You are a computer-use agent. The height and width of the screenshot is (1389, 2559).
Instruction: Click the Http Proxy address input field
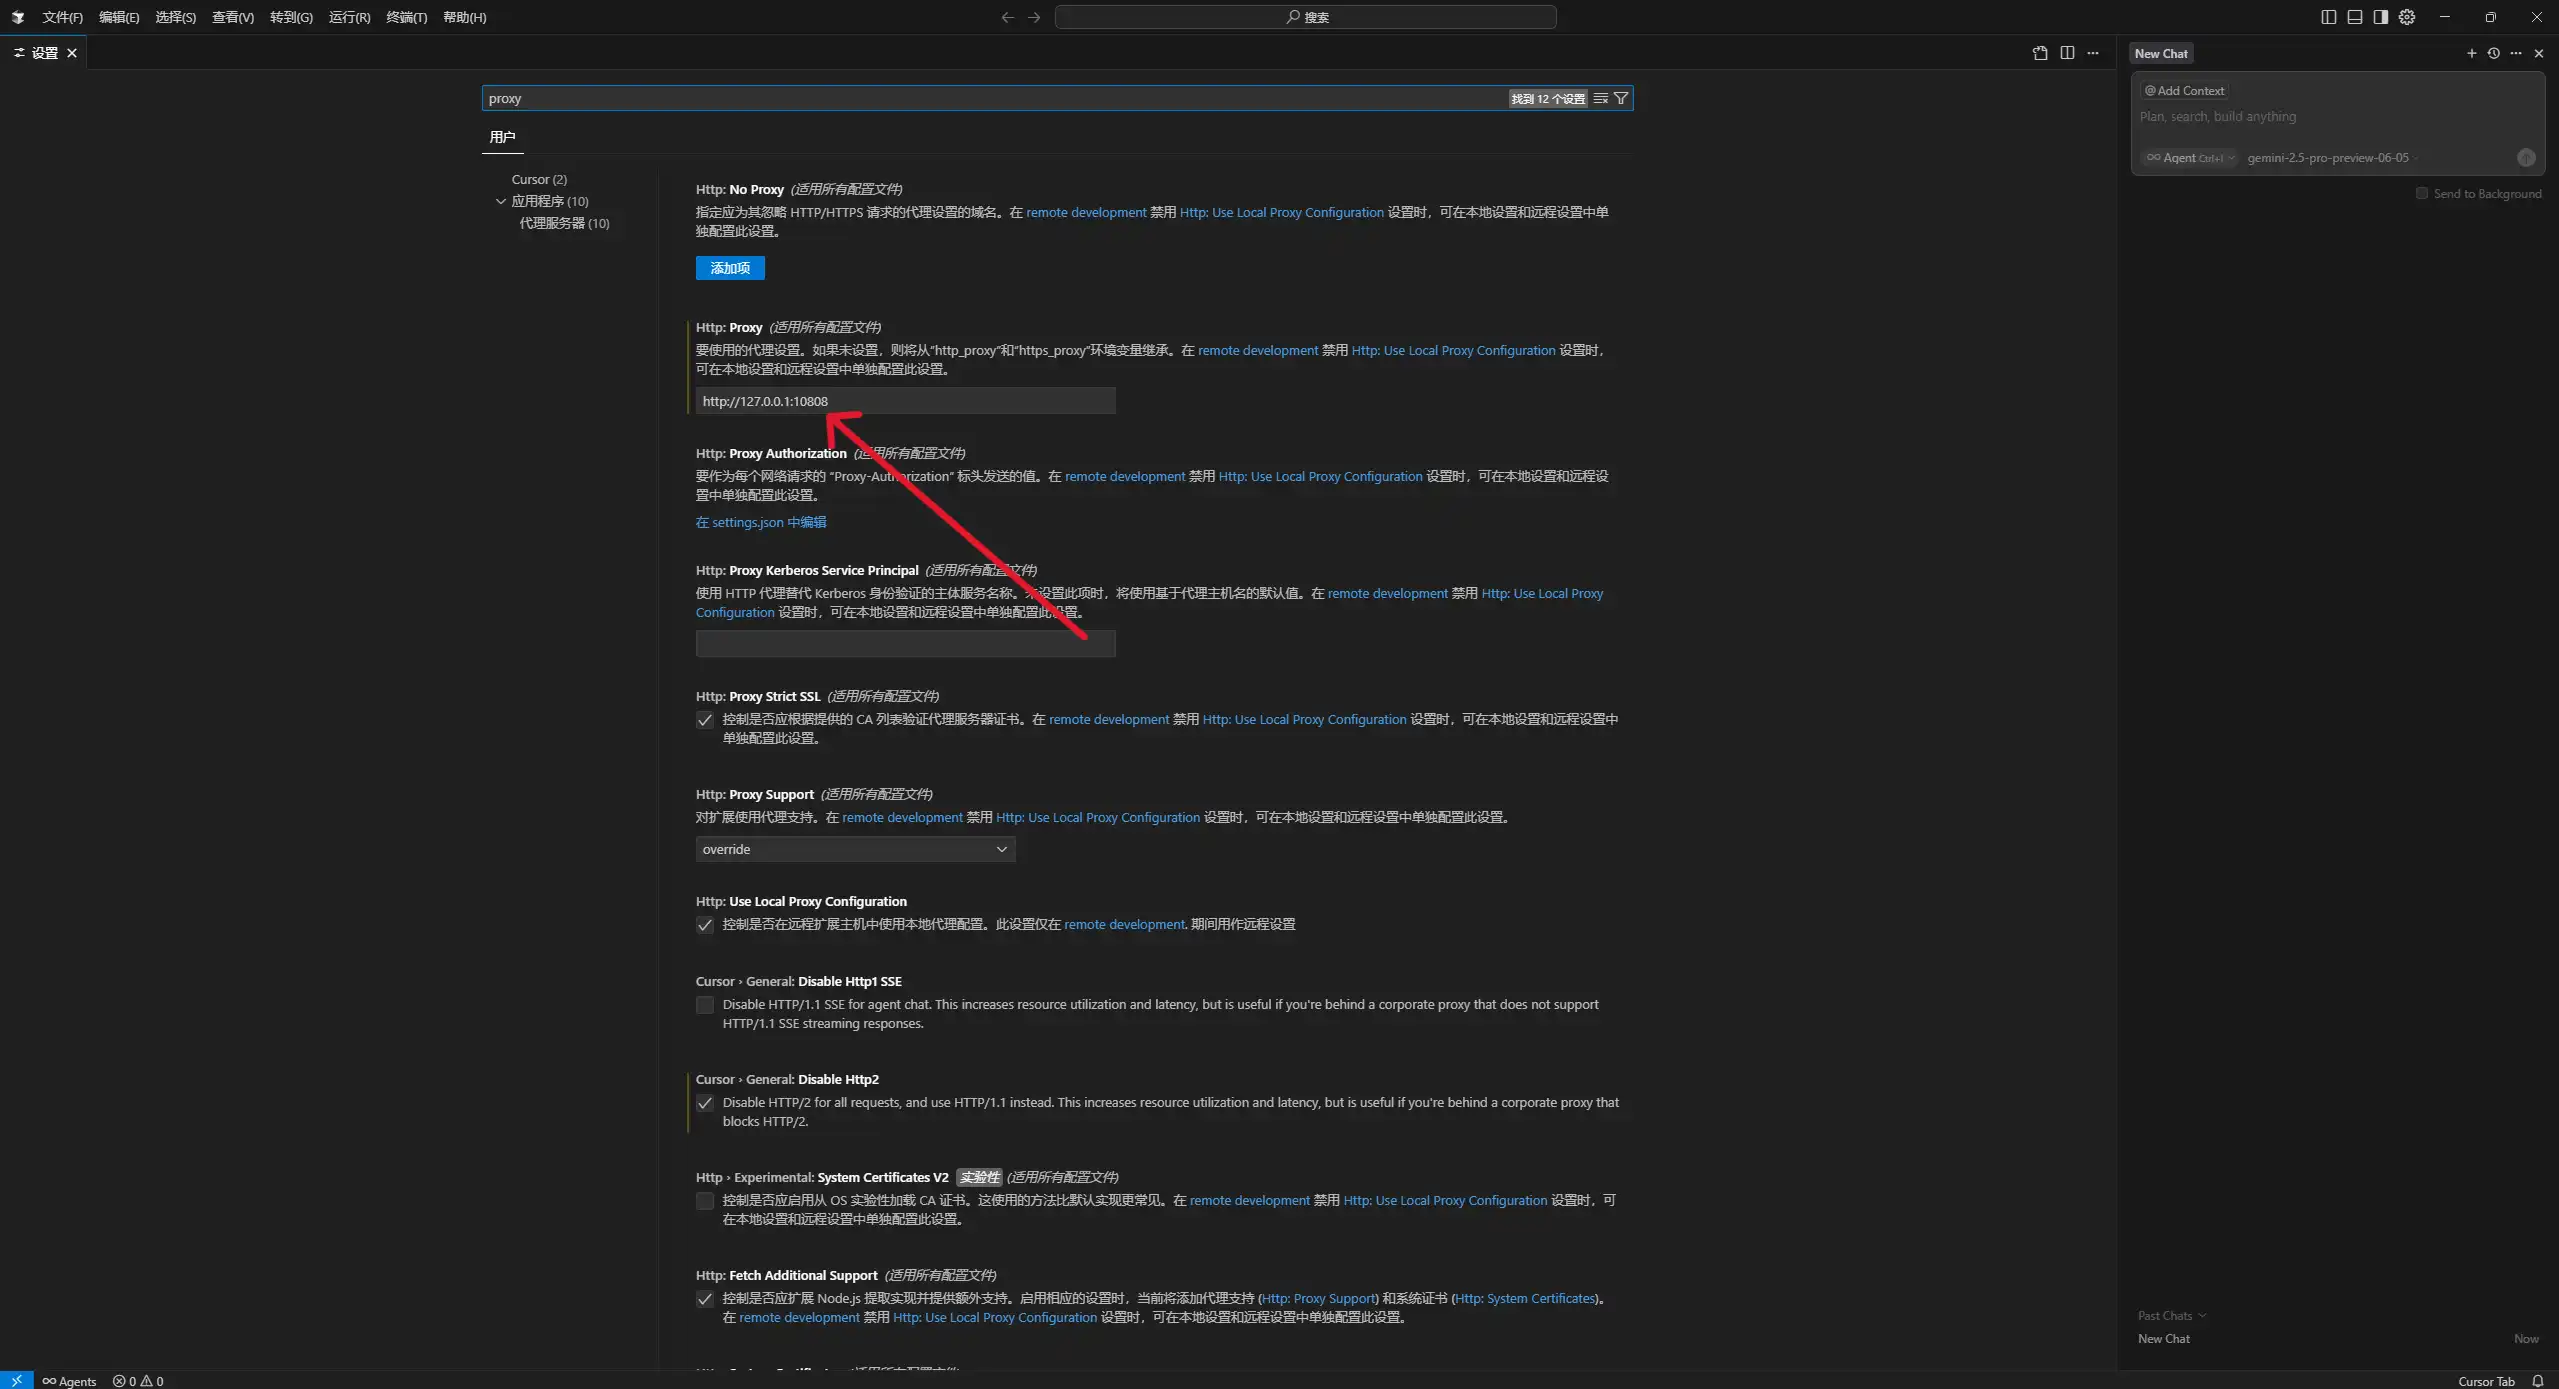[x=905, y=401]
